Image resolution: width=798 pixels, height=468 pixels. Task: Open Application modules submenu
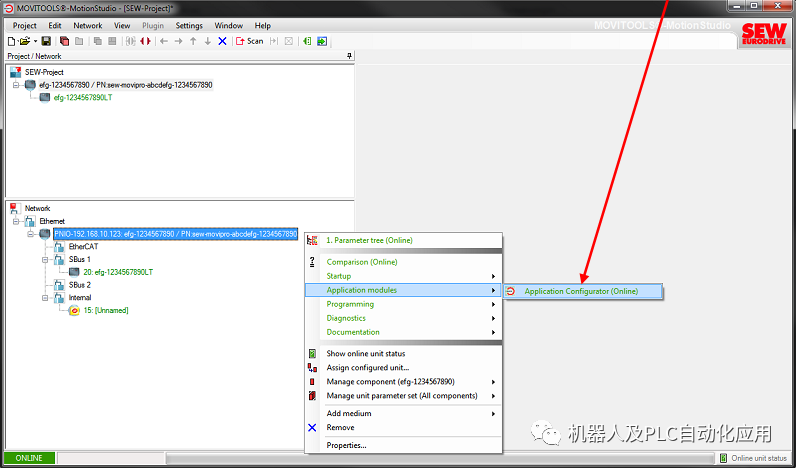(403, 290)
